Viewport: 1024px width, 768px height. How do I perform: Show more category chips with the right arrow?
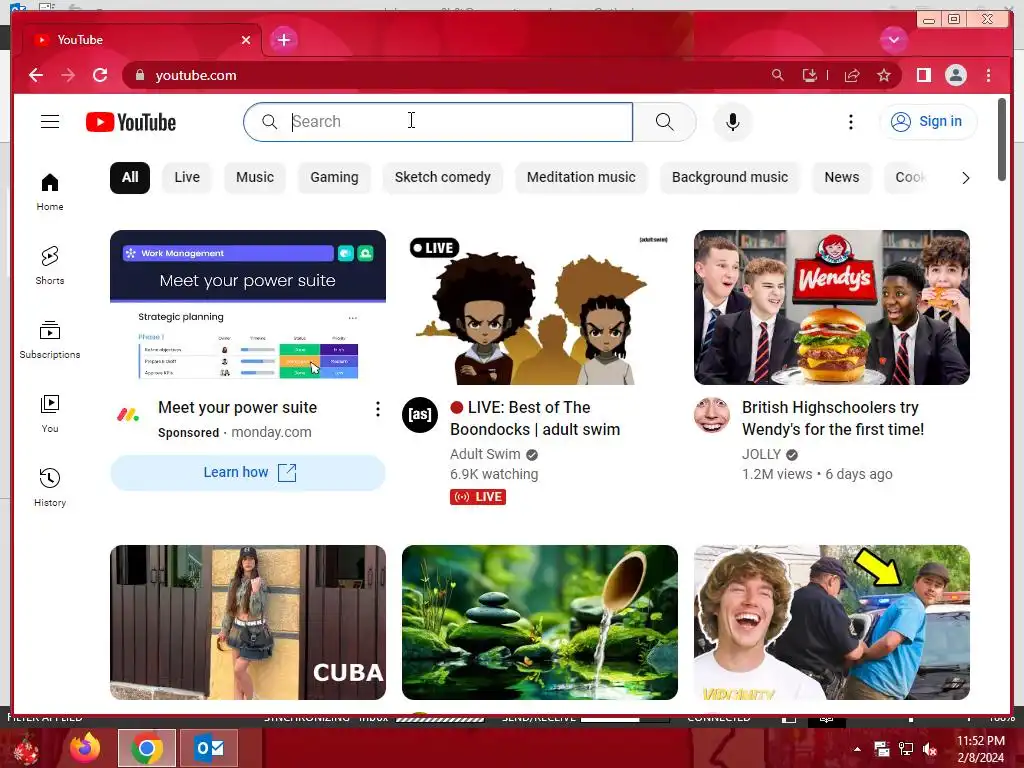click(965, 178)
